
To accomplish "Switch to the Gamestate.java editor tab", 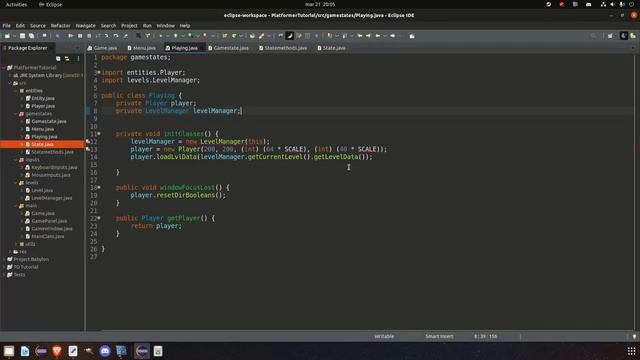I will [228, 48].
